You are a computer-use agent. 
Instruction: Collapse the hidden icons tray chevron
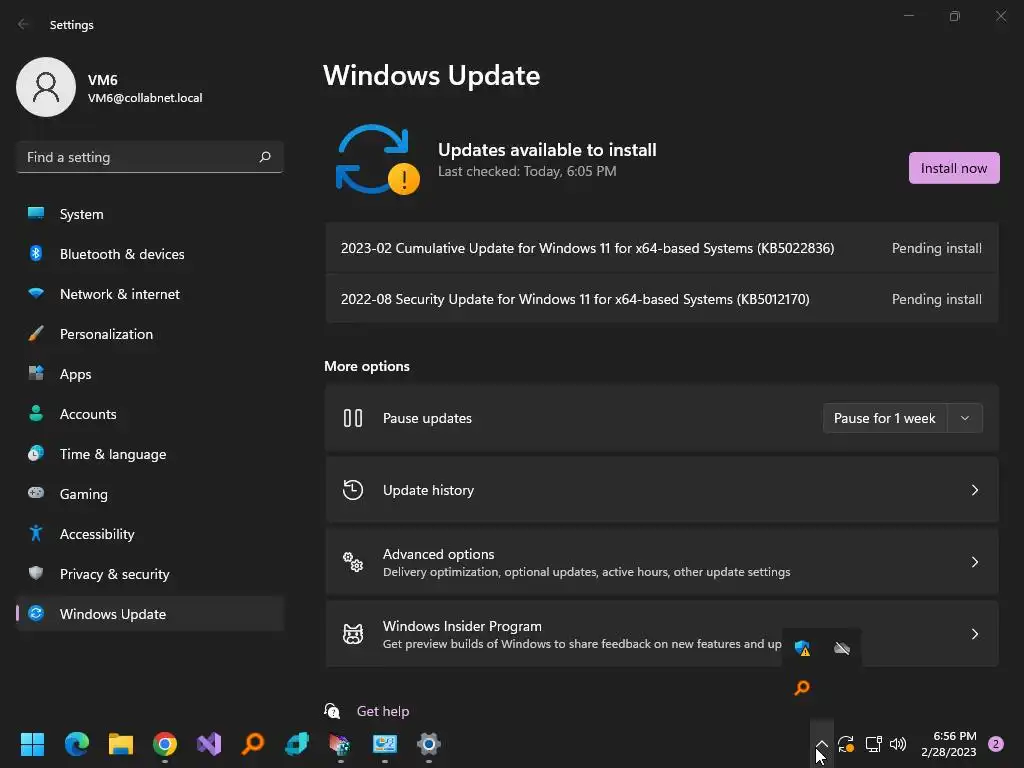pos(822,744)
